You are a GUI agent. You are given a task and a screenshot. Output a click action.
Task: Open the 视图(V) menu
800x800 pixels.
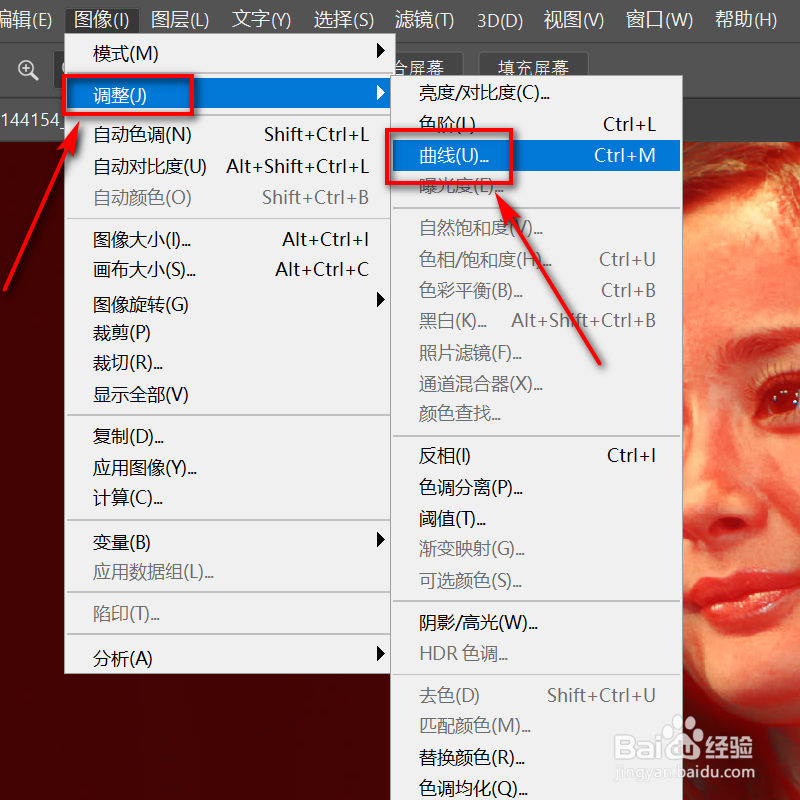click(573, 20)
